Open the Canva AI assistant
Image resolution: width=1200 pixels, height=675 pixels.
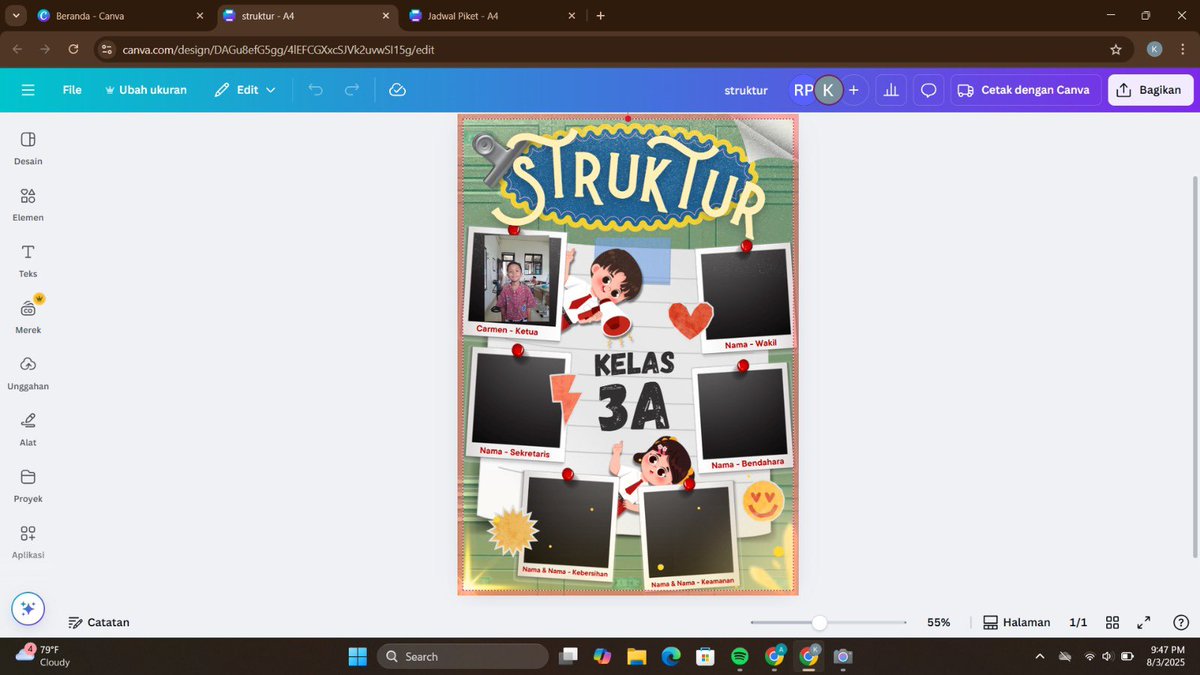[x=27, y=607]
